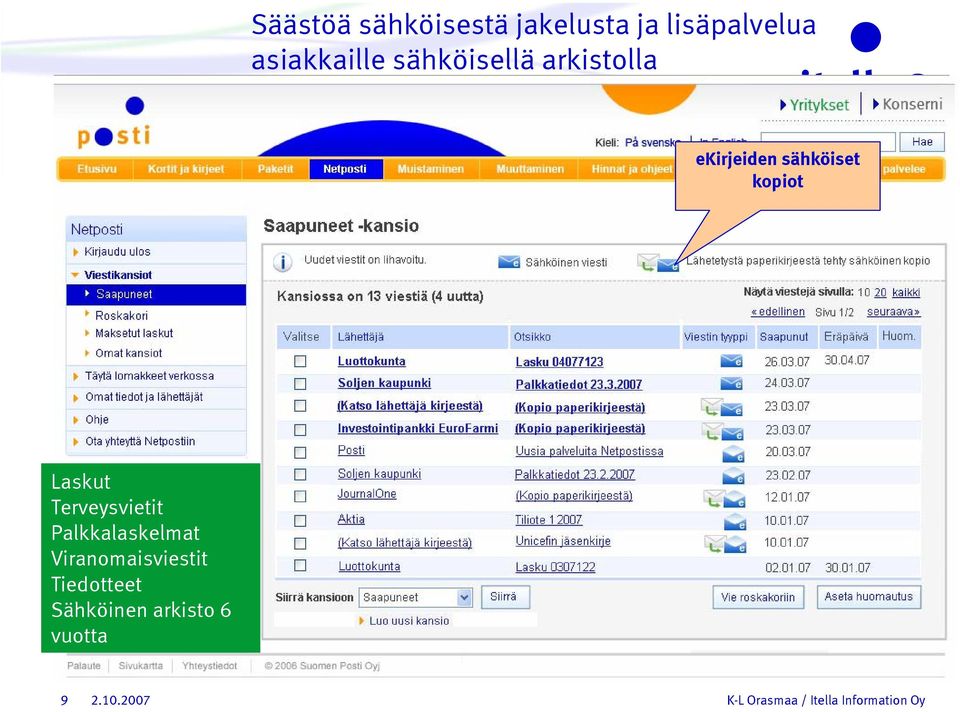The image size is (960, 712).
Task: Click the info icon beside Uudet viestit
Action: tap(282, 262)
